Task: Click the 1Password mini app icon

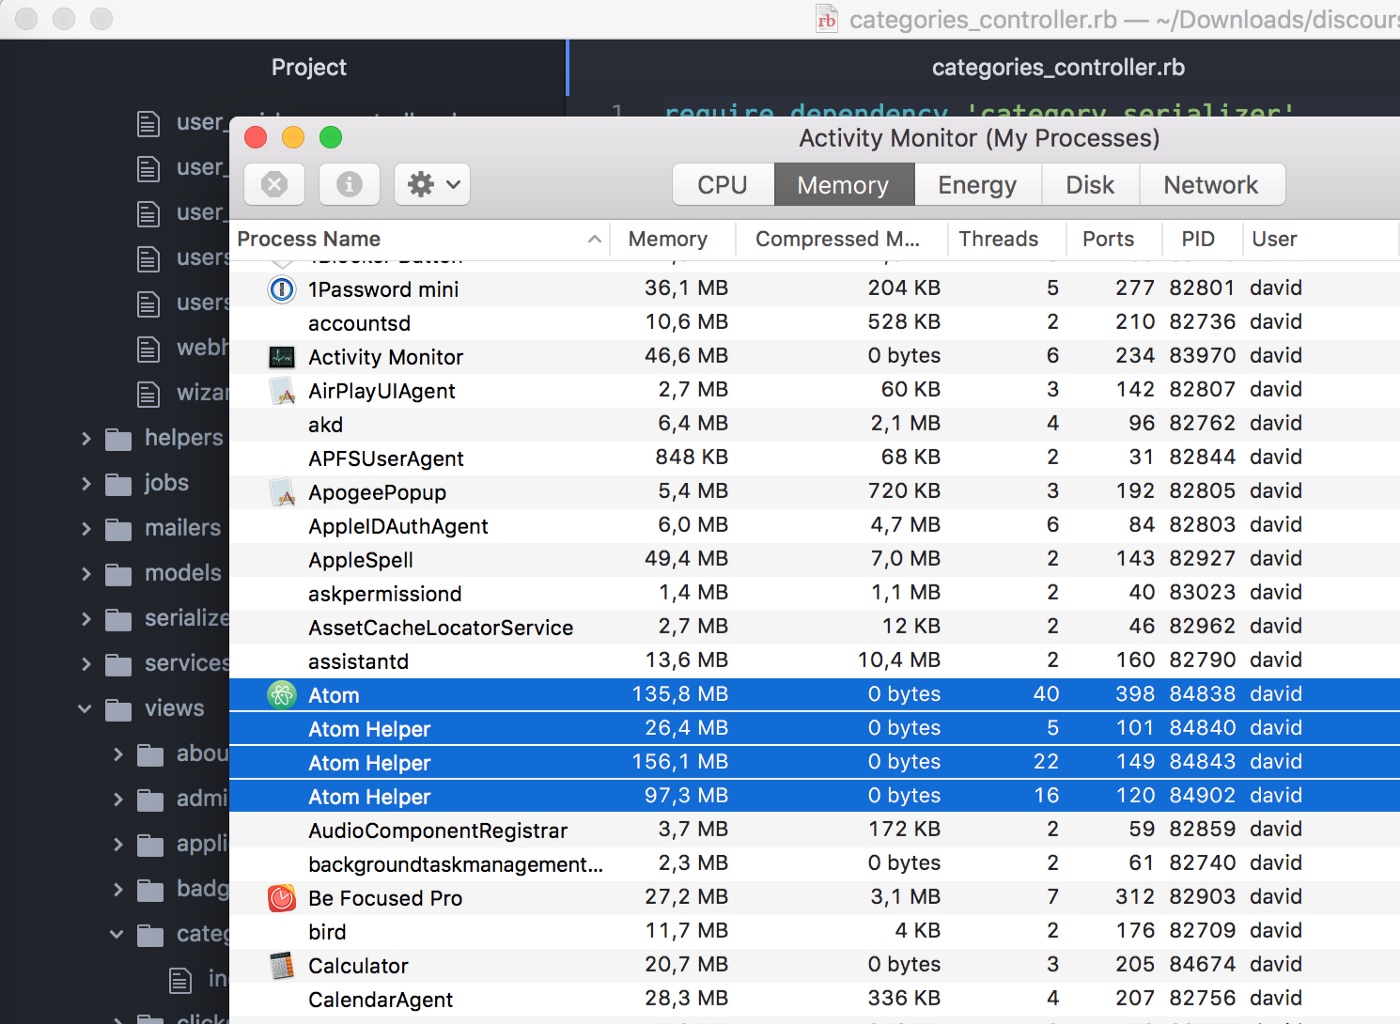Action: [282, 289]
